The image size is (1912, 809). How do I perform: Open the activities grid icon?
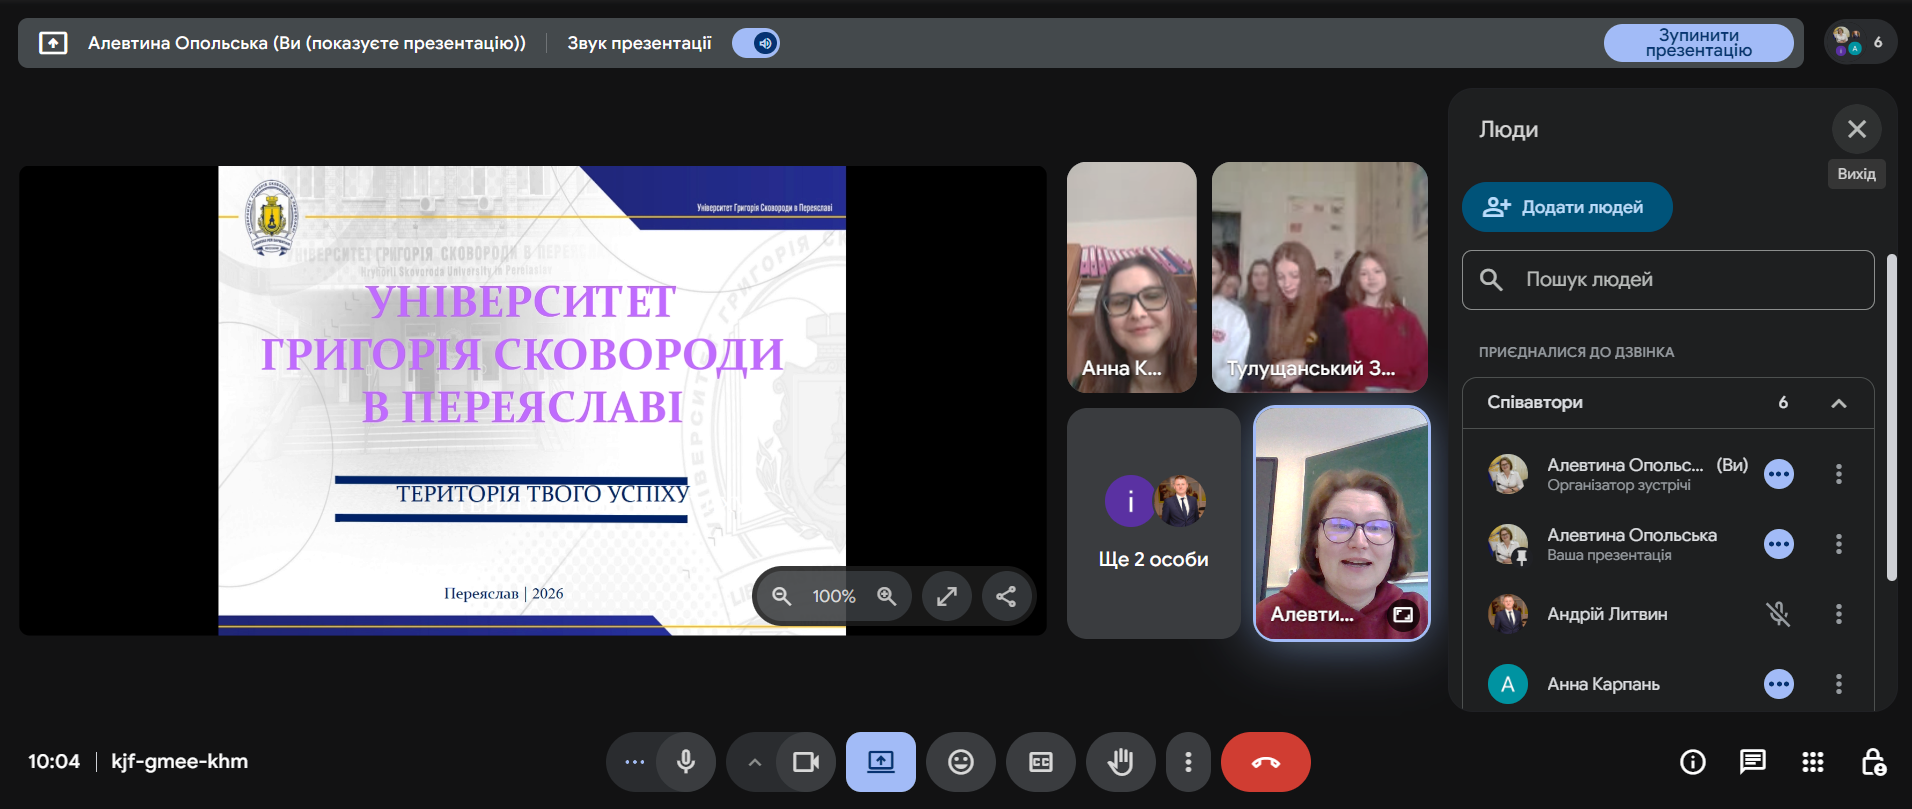tap(1812, 762)
